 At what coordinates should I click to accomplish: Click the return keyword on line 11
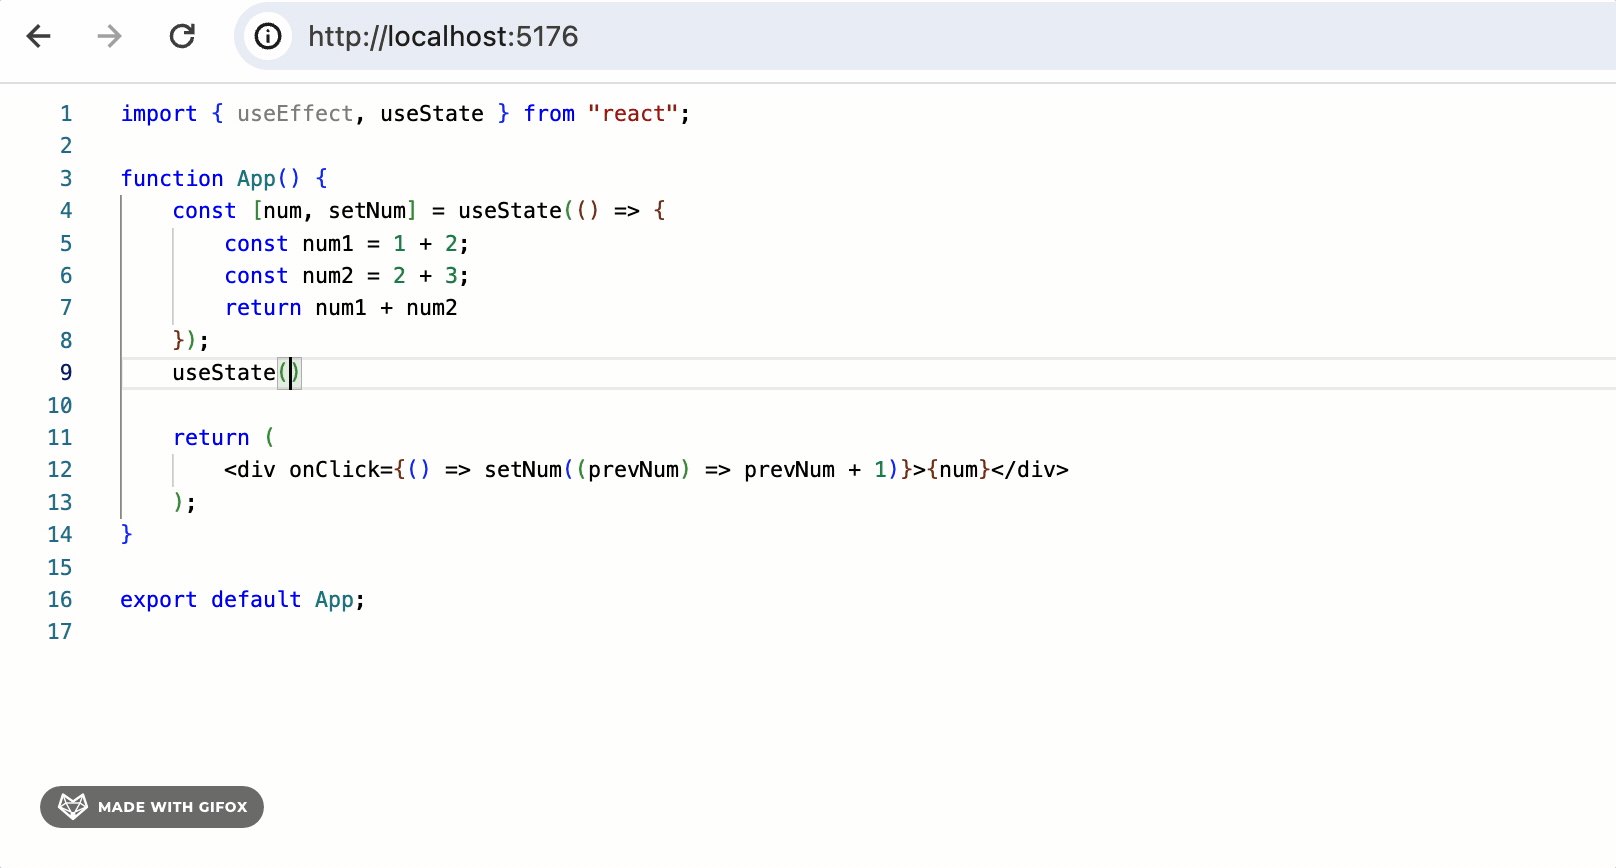click(x=211, y=438)
